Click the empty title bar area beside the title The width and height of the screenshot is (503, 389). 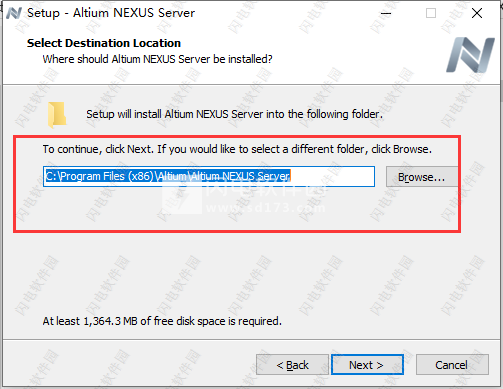[x=283, y=13]
